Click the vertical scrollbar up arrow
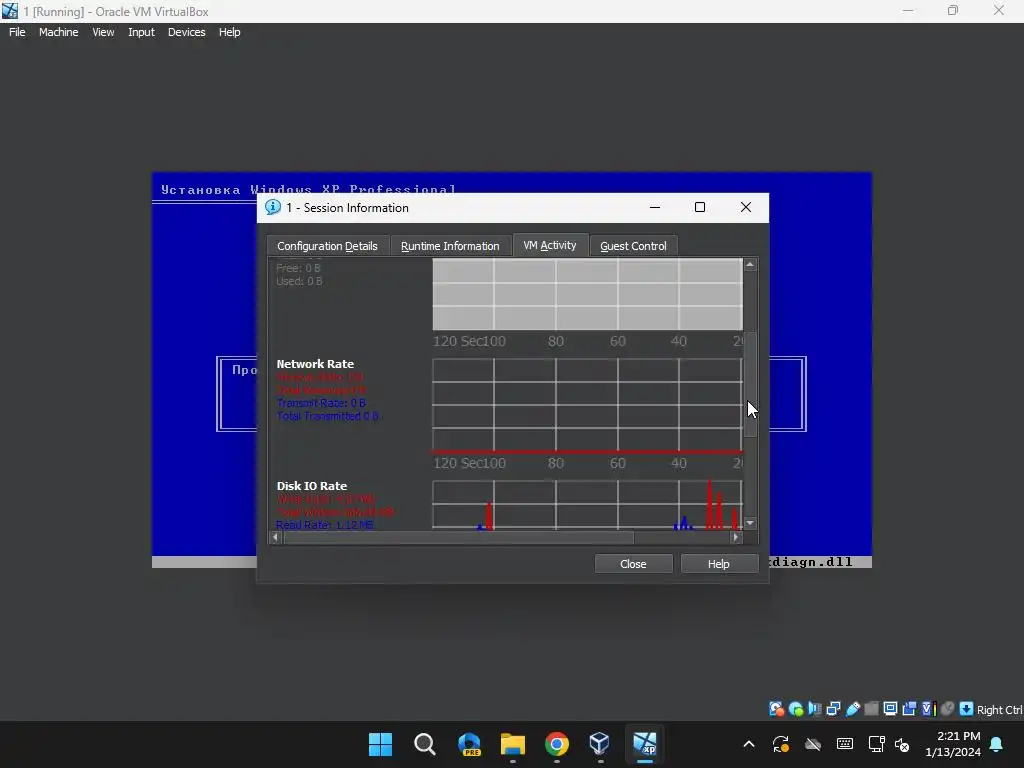Image resolution: width=1024 pixels, height=768 pixels. coord(750,264)
